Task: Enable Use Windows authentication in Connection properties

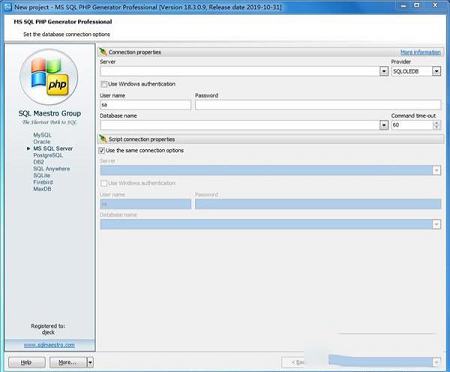Action: 104,84
